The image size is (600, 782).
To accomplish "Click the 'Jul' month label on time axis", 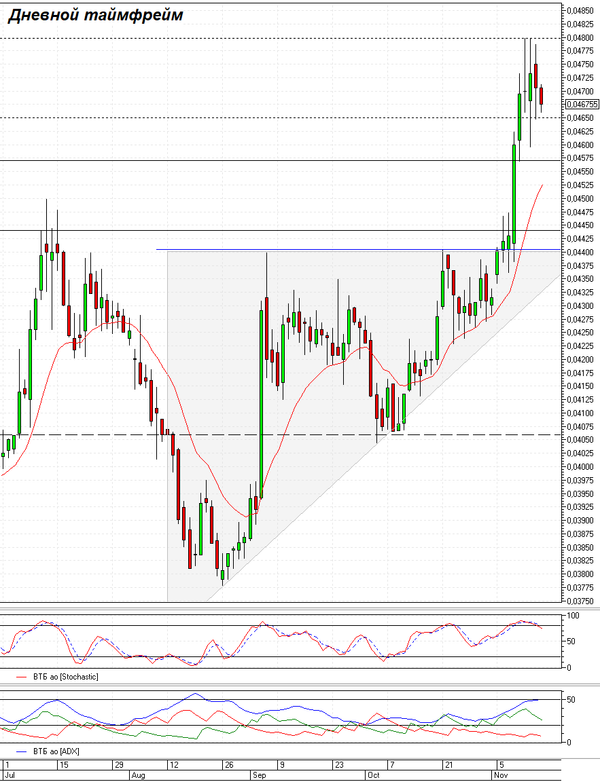I will pyautogui.click(x=9, y=776).
